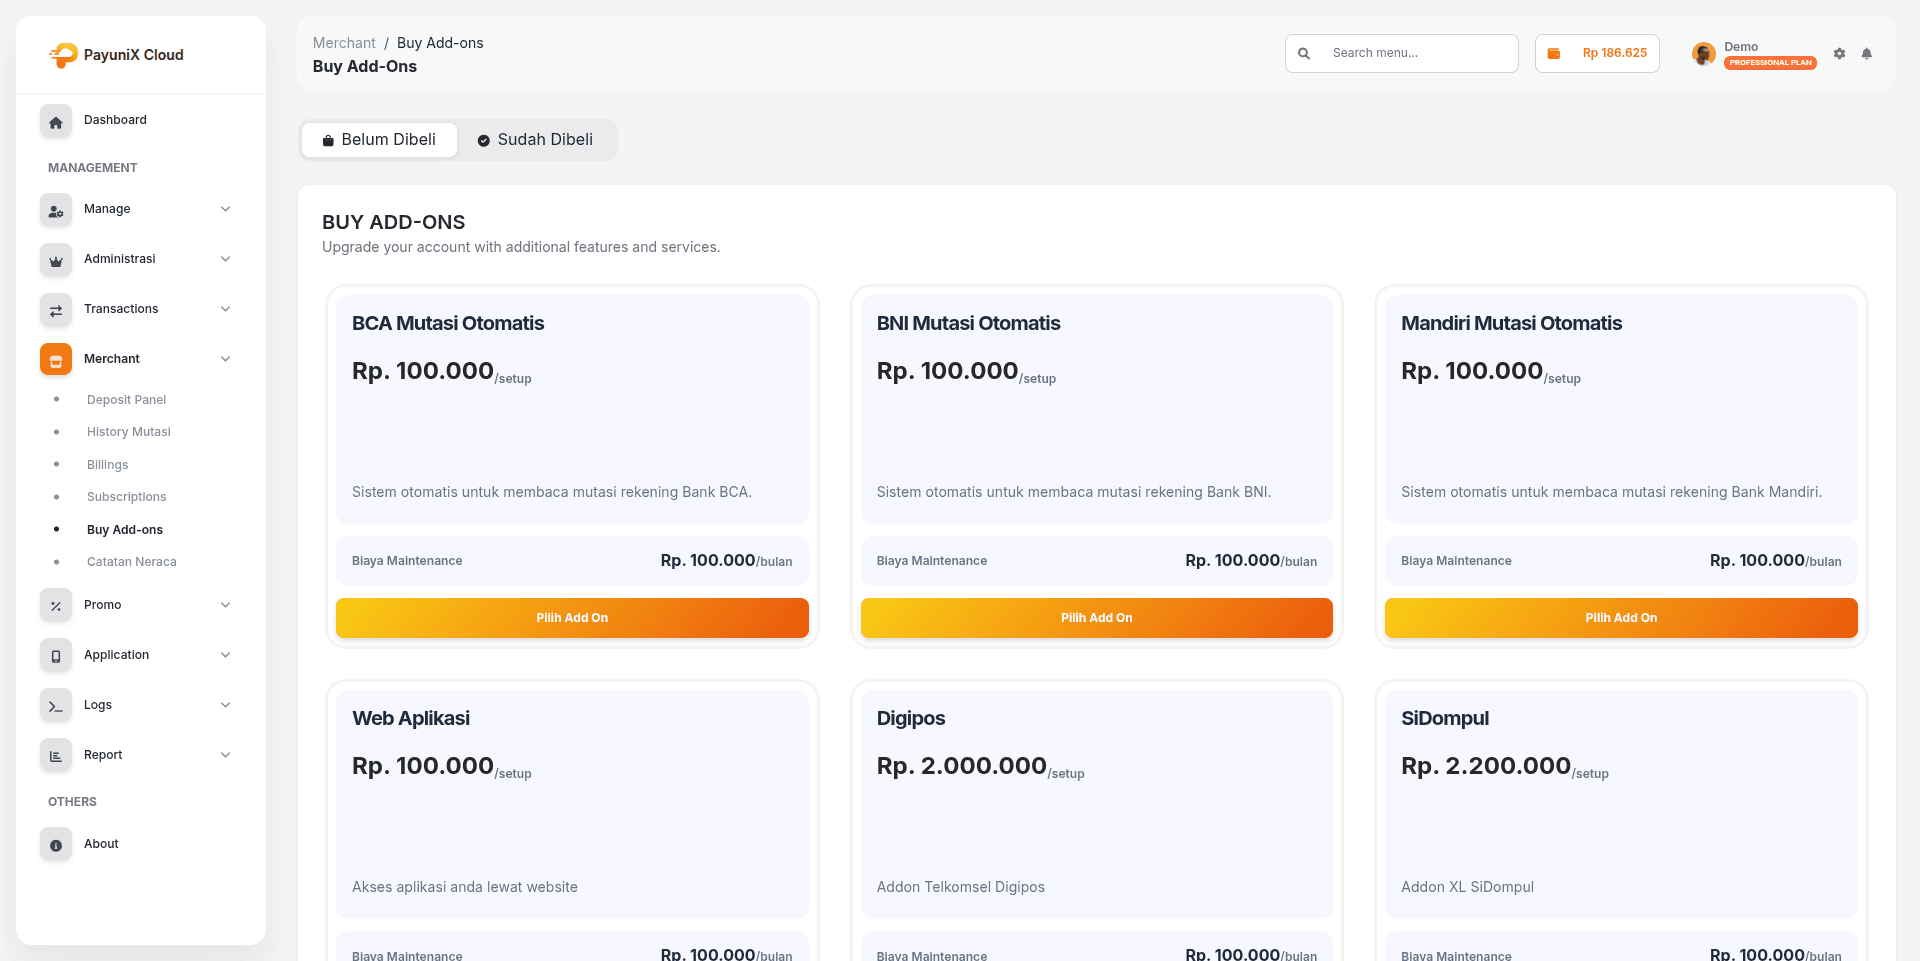The height and width of the screenshot is (961, 1920).
Task: Open Subscriptions submenu item
Action: 126,497
